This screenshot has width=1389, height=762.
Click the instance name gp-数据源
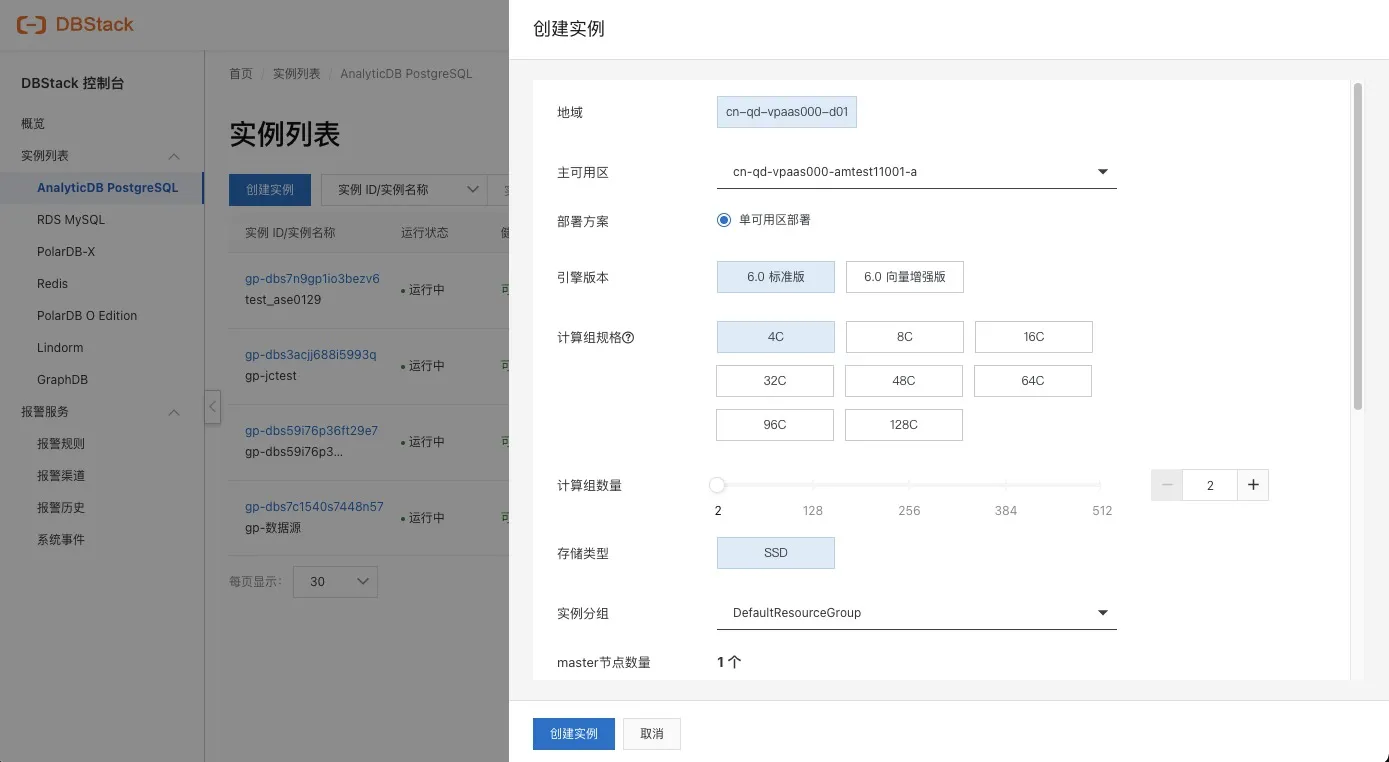273,528
